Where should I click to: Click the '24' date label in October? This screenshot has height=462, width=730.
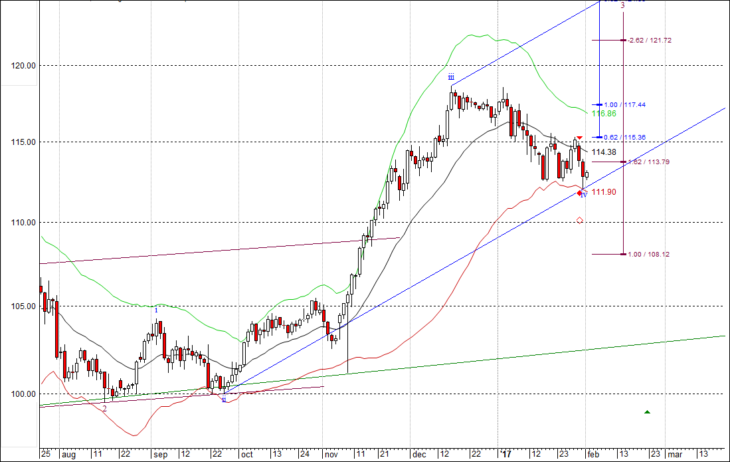(x=304, y=454)
